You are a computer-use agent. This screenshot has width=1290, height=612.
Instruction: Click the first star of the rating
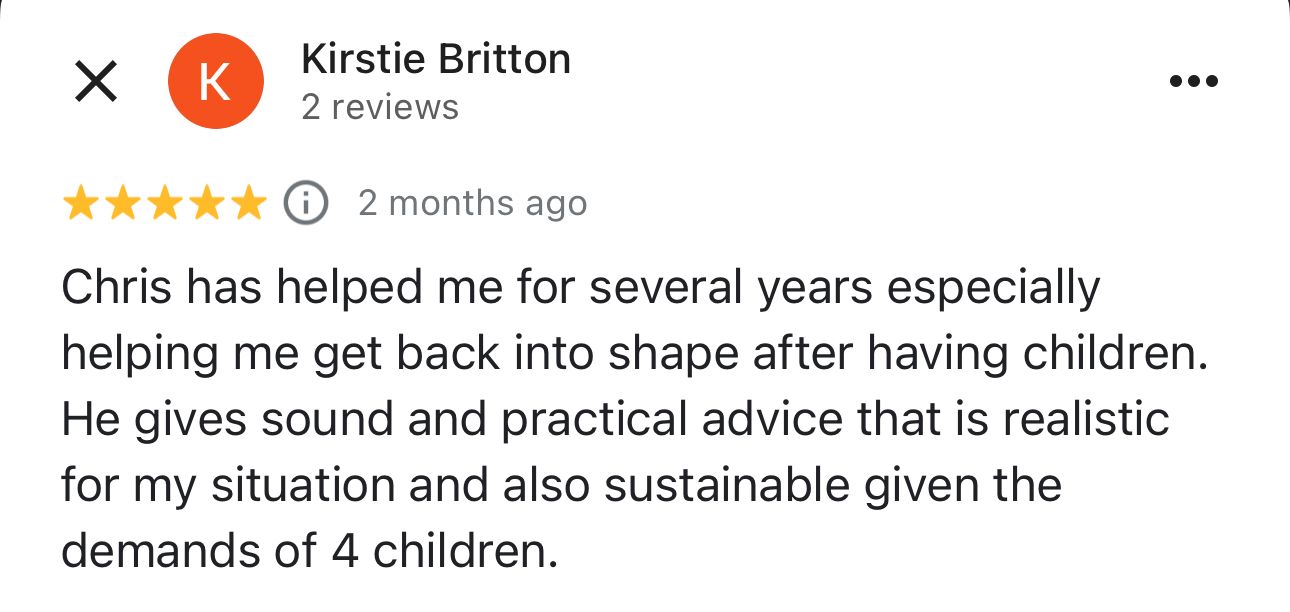80,203
